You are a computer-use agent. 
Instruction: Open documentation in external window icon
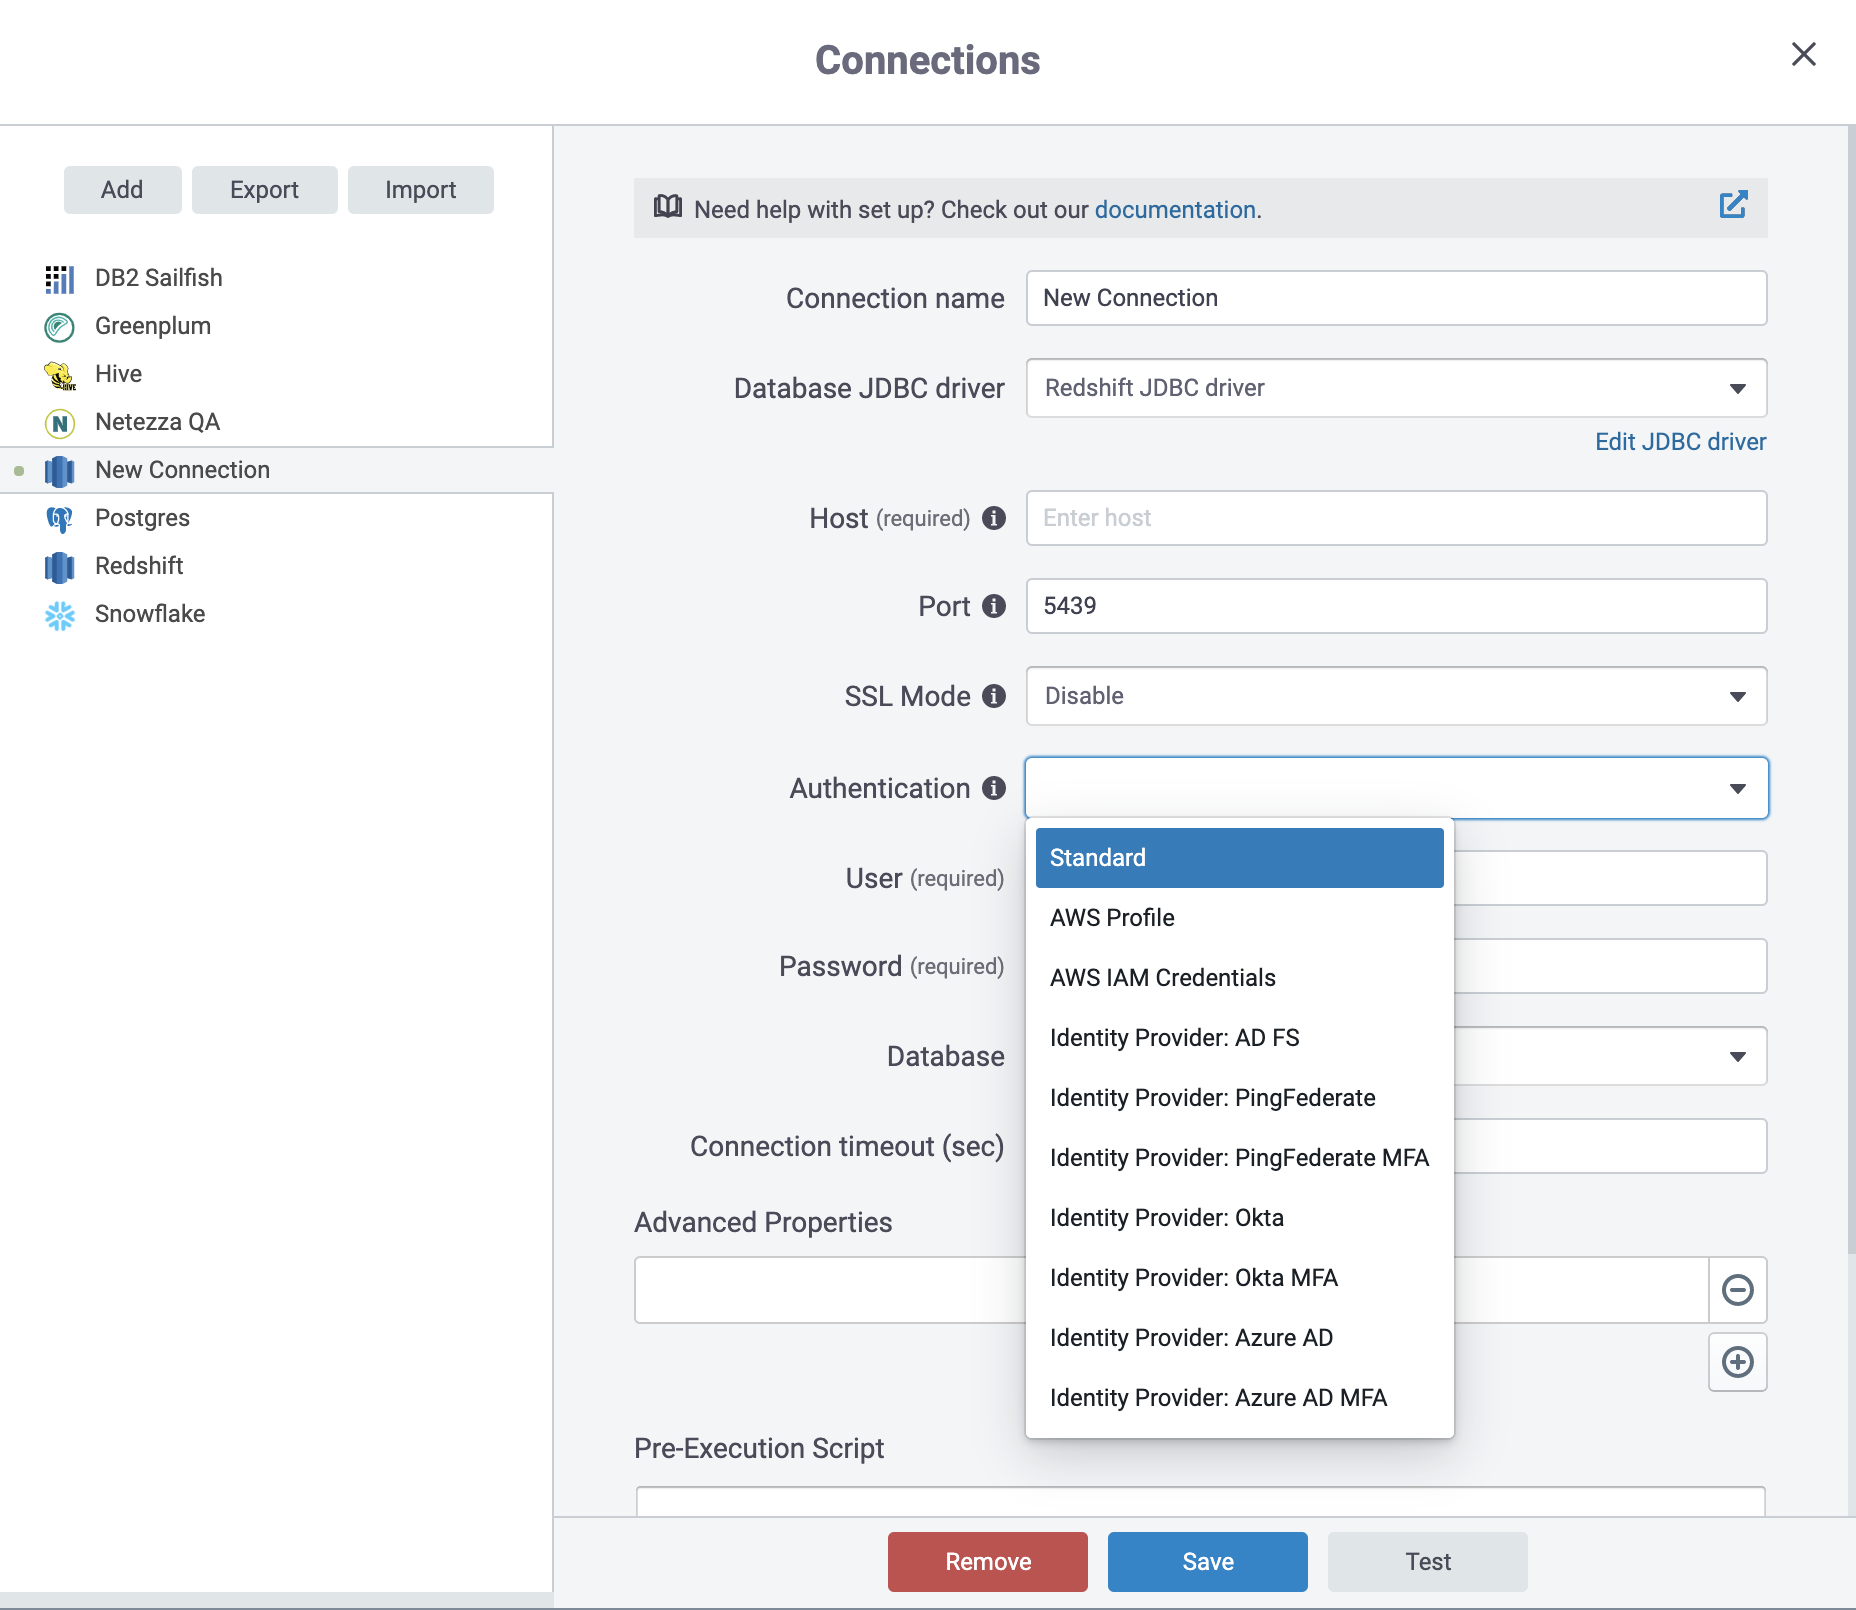point(1734,205)
